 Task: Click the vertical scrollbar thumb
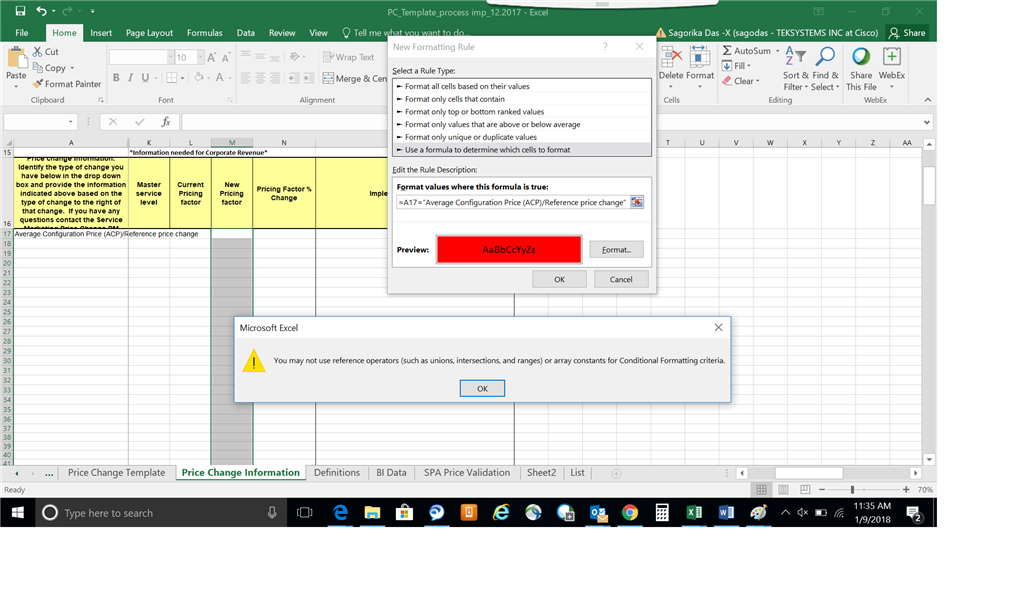click(929, 186)
